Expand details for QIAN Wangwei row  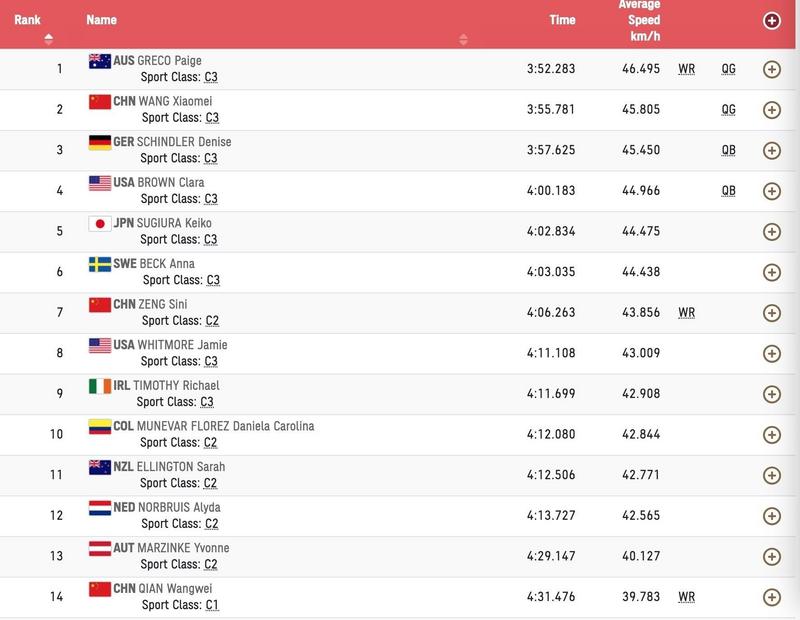pyautogui.click(x=771, y=597)
